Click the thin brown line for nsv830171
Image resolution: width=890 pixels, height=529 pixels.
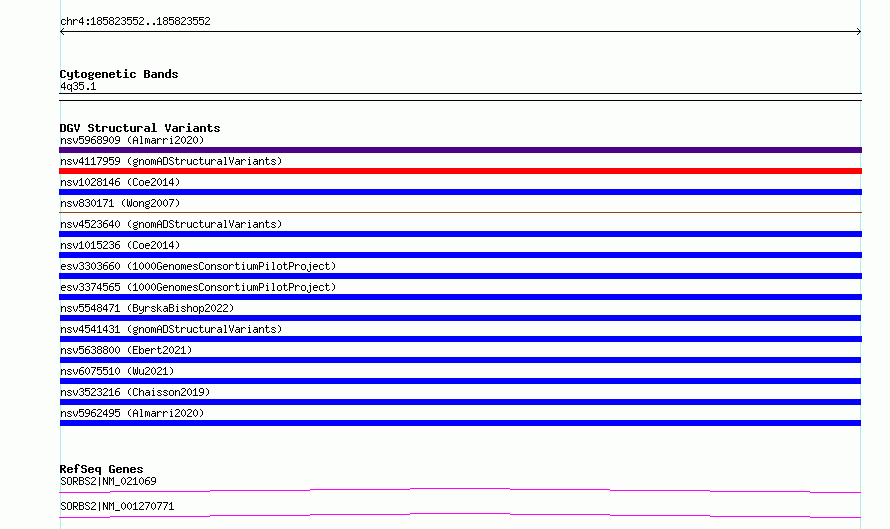[460, 212]
